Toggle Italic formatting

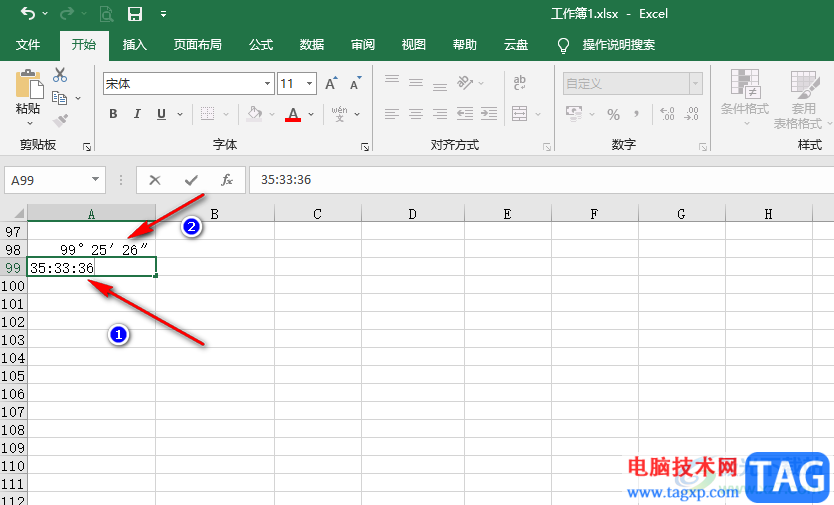click(137, 113)
